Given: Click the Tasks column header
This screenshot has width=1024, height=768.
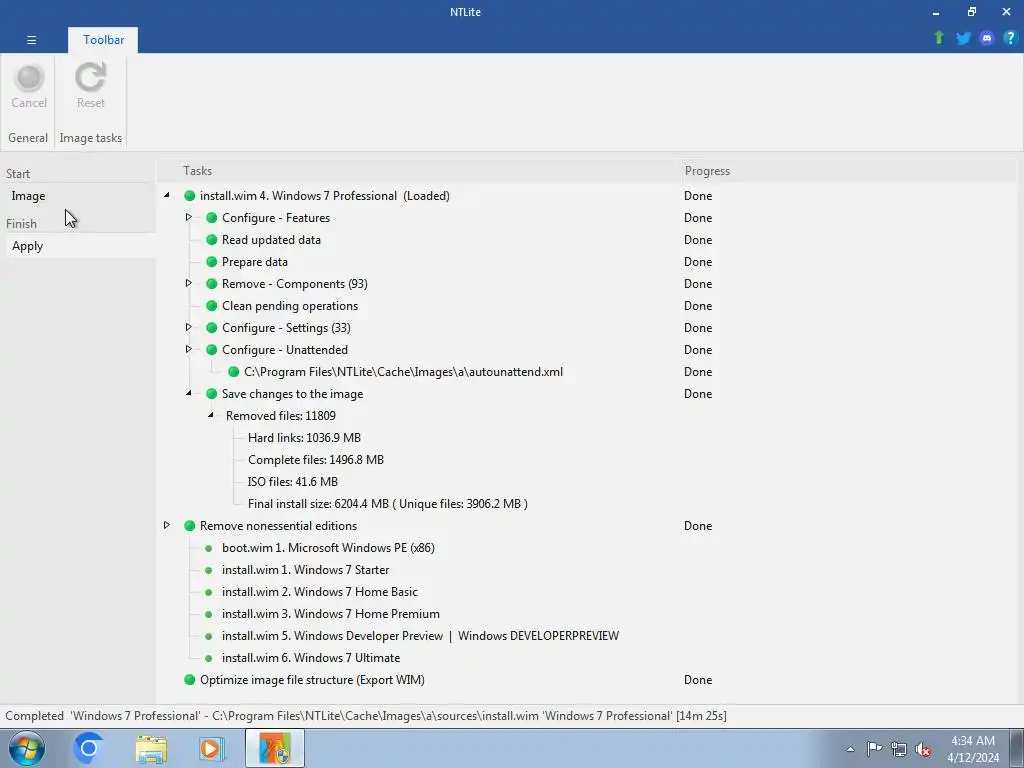Looking at the screenshot, I should [x=197, y=171].
